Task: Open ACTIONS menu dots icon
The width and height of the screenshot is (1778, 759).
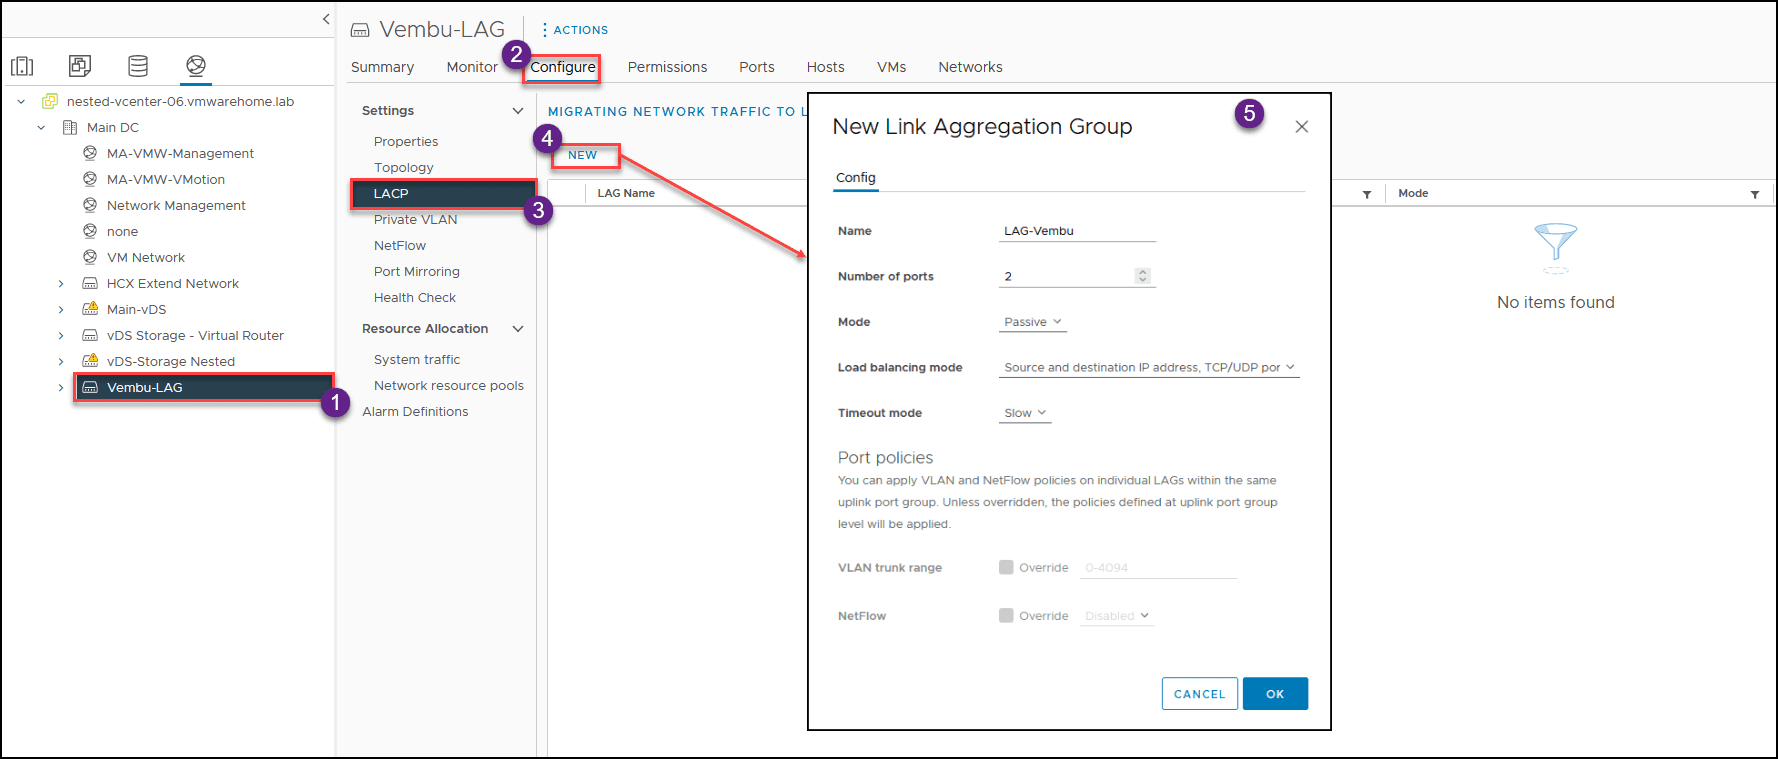Action: coord(545,30)
